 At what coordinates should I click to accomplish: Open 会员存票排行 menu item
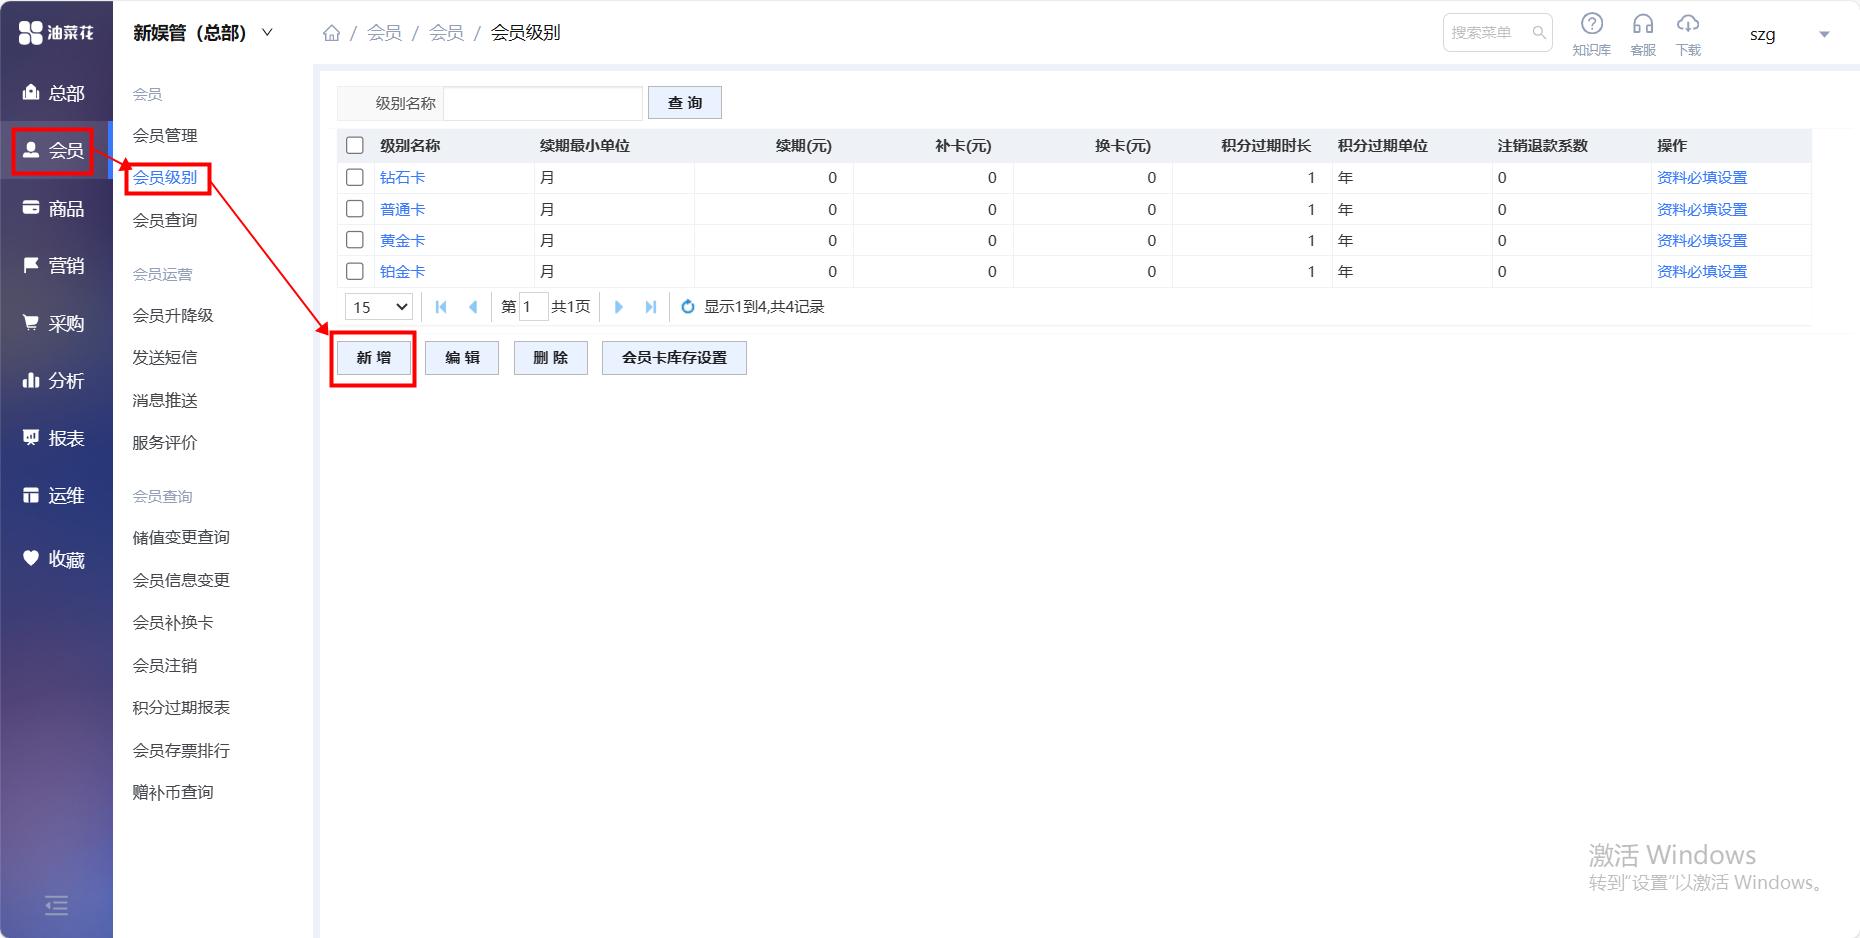[x=181, y=750]
